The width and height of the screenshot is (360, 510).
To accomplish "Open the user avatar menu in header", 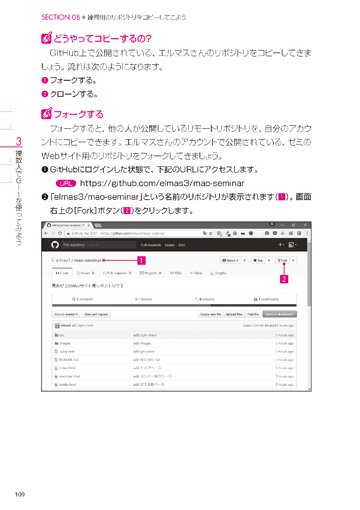I will coord(292,245).
